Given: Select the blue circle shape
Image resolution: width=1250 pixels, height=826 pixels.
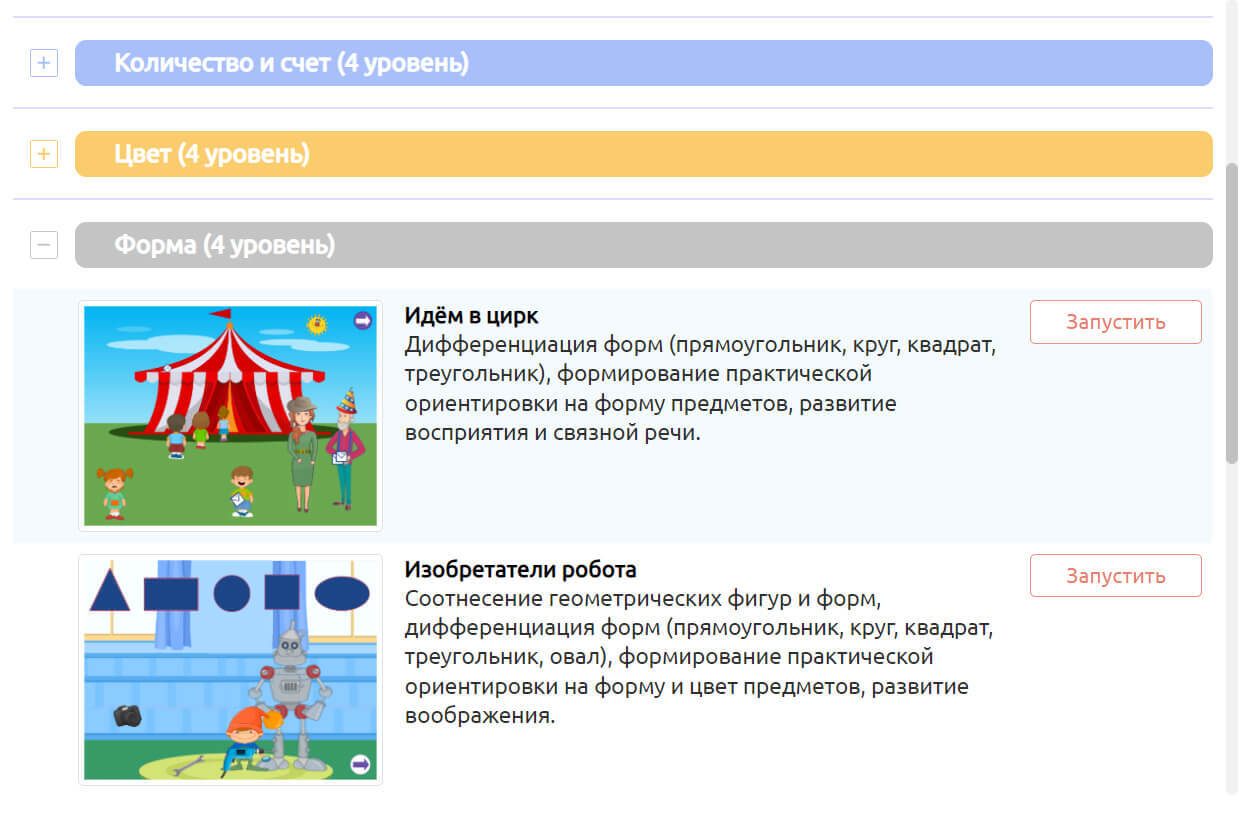Looking at the screenshot, I should [231, 593].
